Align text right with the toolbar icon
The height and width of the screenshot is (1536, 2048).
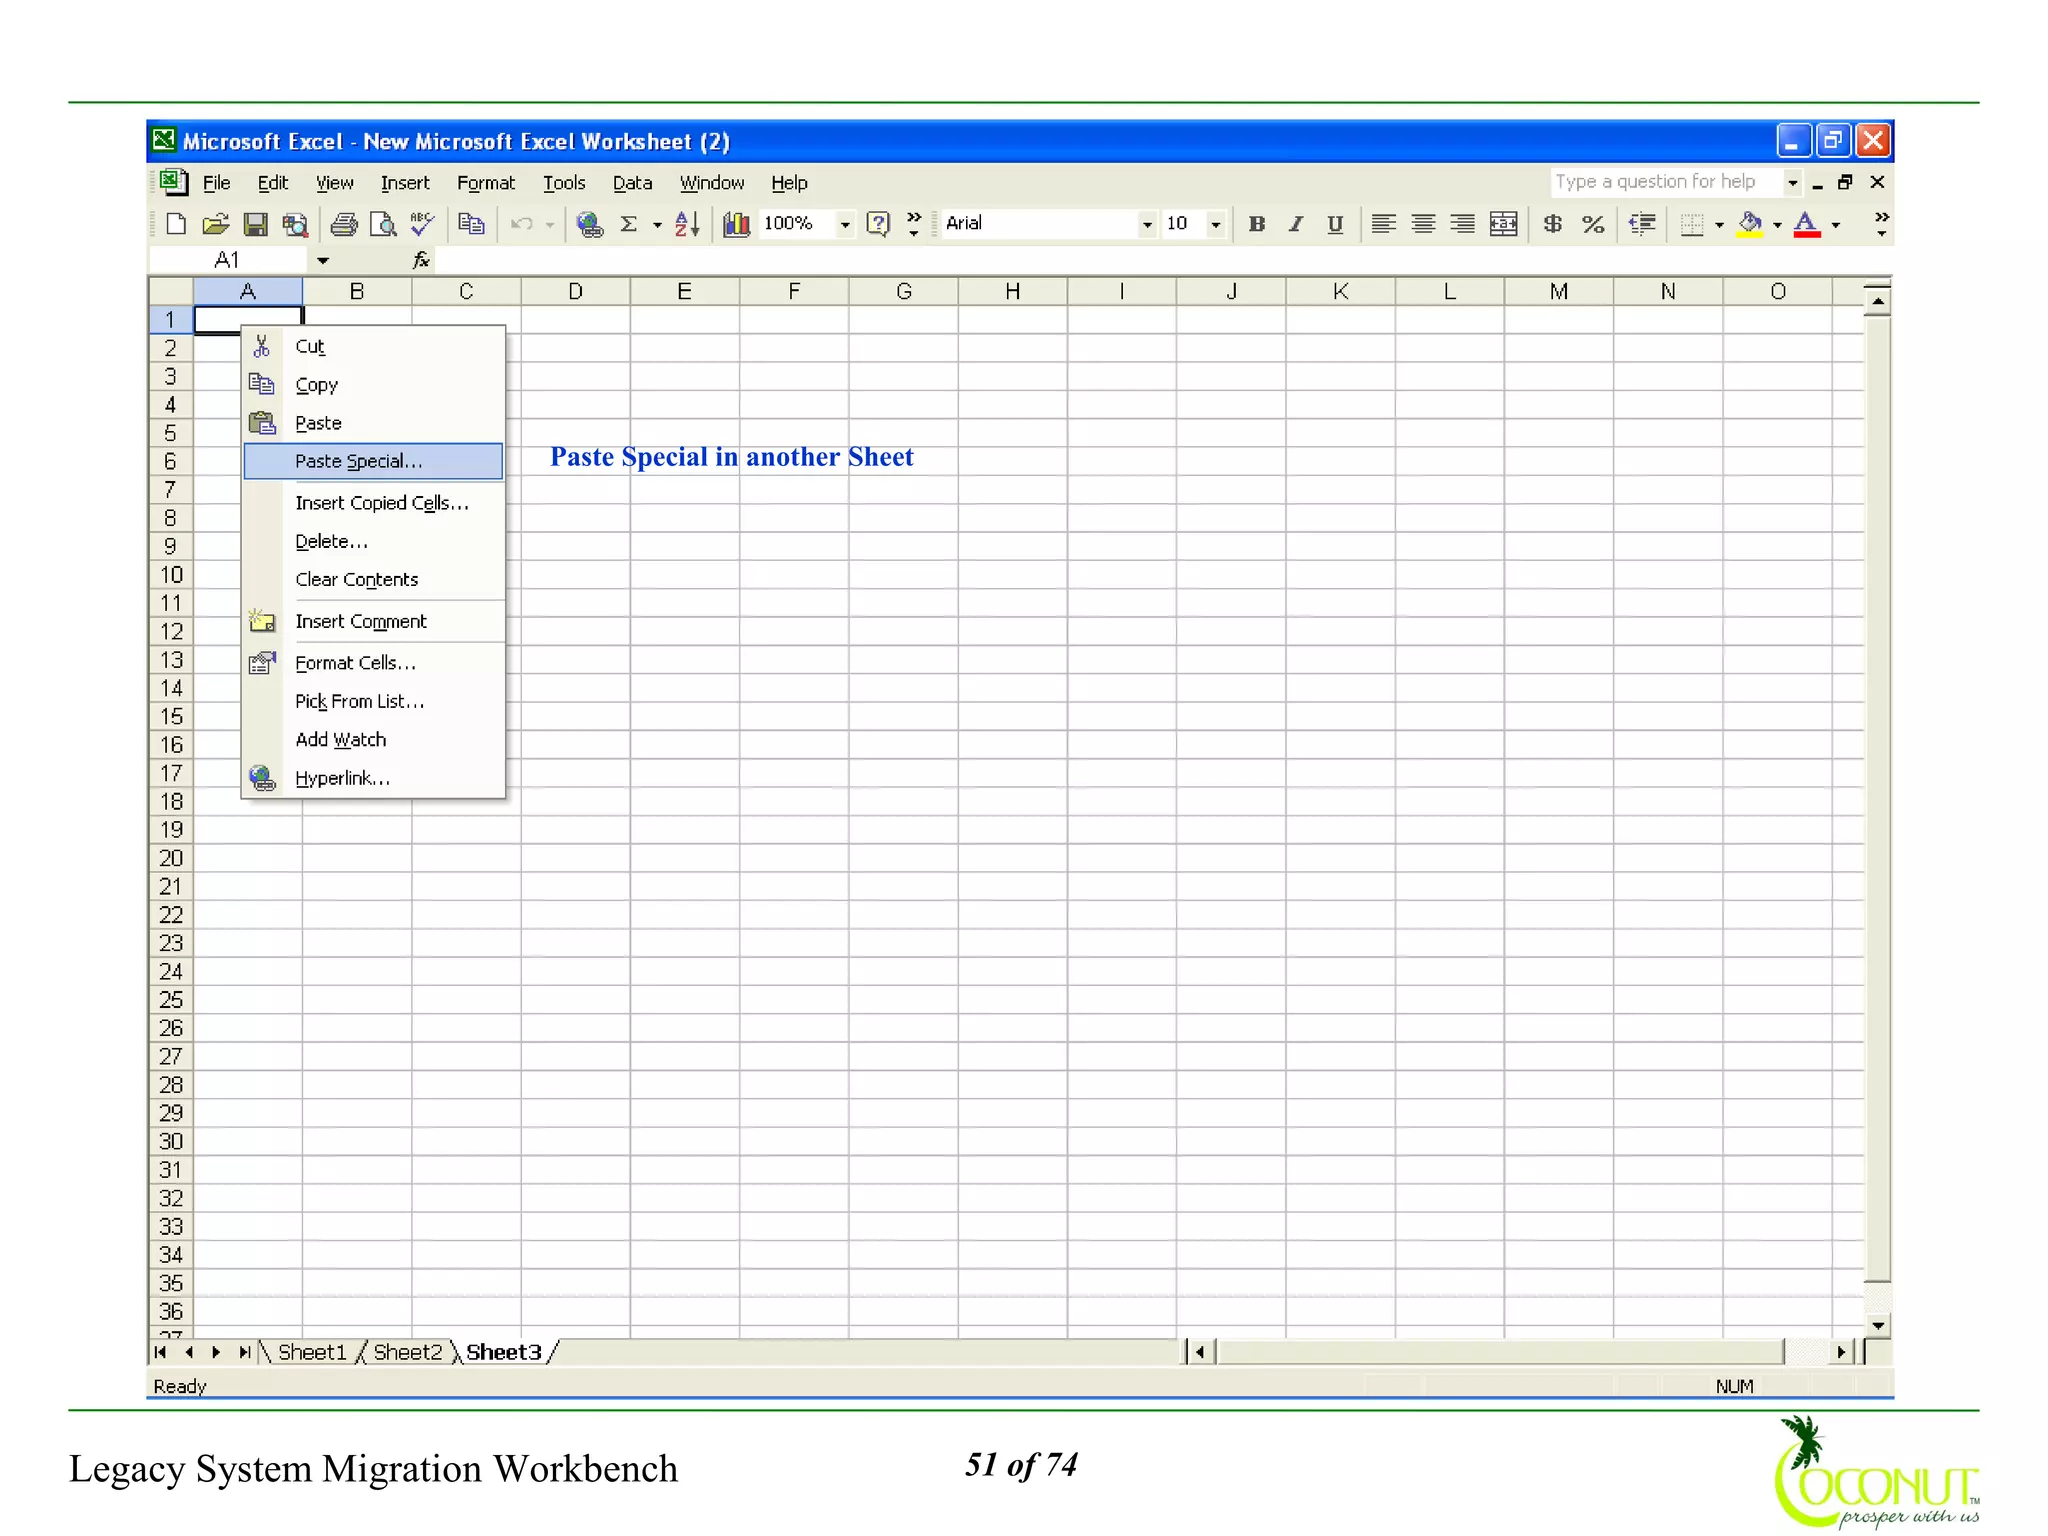[x=1462, y=224]
